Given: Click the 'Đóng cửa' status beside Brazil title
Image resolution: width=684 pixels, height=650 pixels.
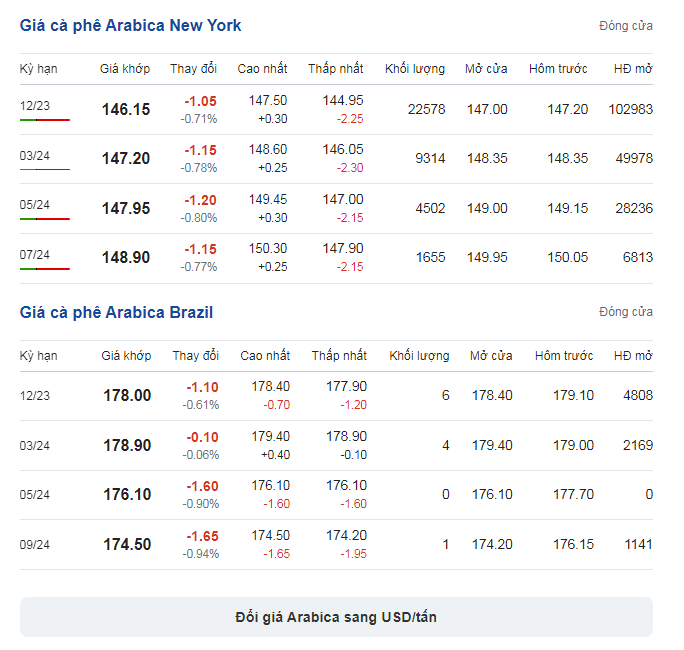Looking at the screenshot, I should click(x=626, y=312).
